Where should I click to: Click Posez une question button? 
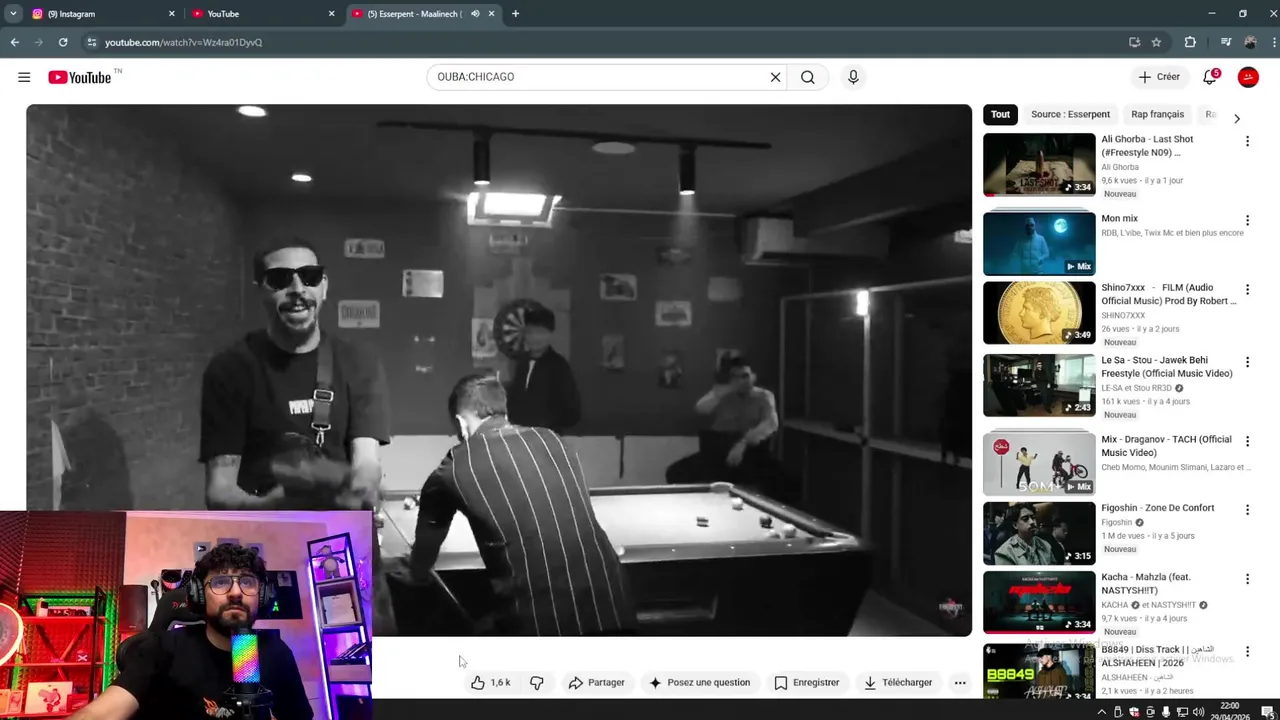click(699, 682)
